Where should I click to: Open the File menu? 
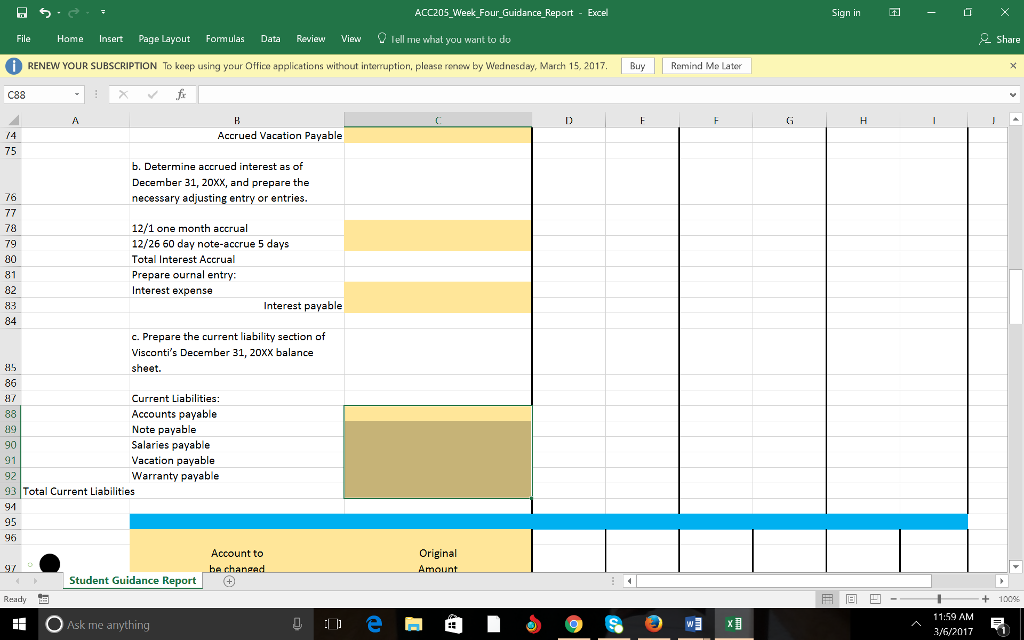(x=23, y=39)
